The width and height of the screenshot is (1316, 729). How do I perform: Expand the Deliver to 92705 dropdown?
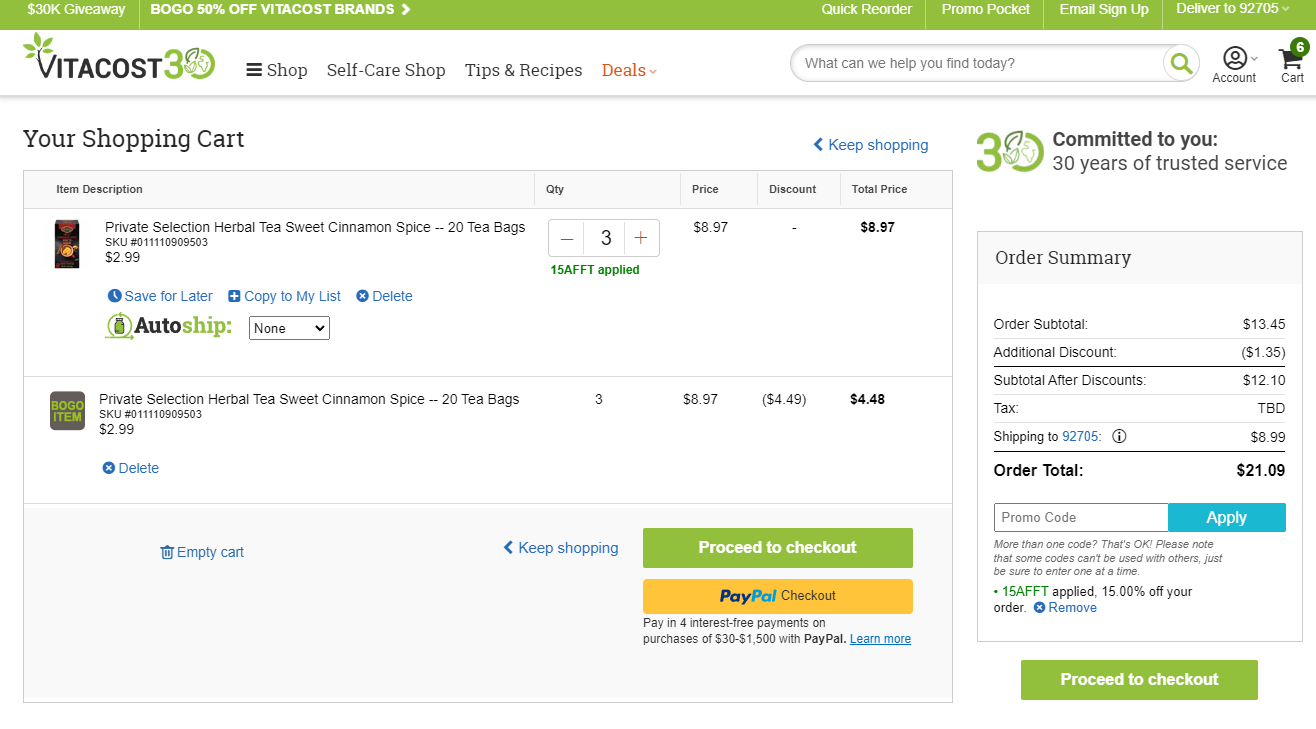point(1233,9)
